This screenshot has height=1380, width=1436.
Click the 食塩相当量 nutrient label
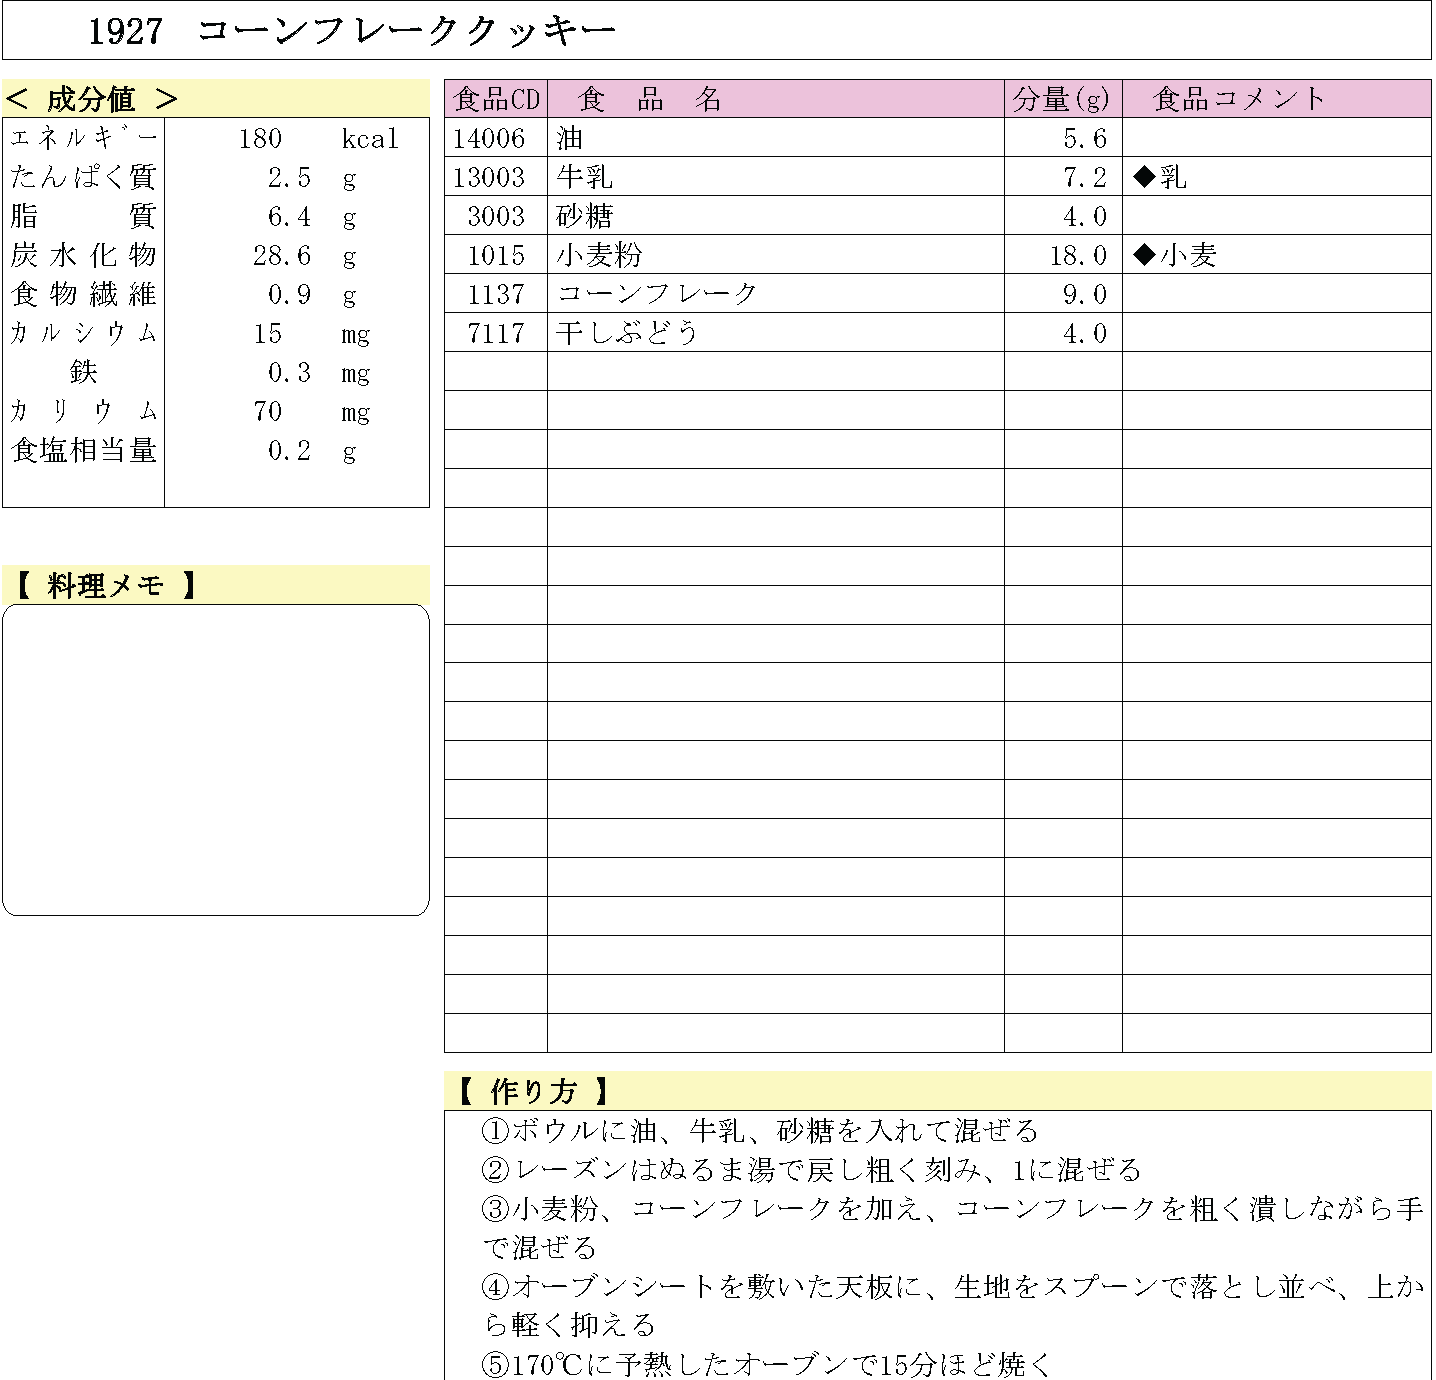pyautogui.click(x=84, y=450)
